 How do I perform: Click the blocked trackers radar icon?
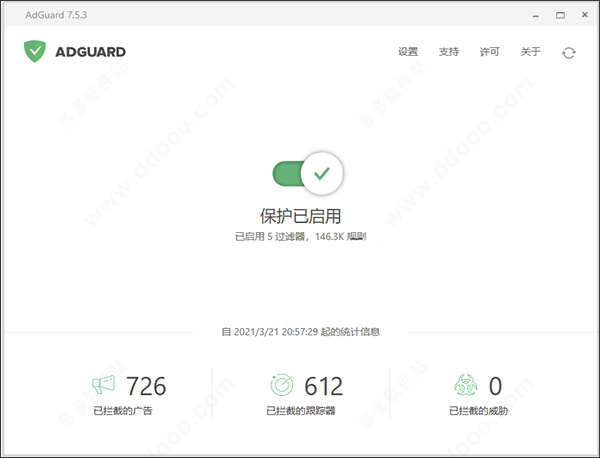click(282, 385)
